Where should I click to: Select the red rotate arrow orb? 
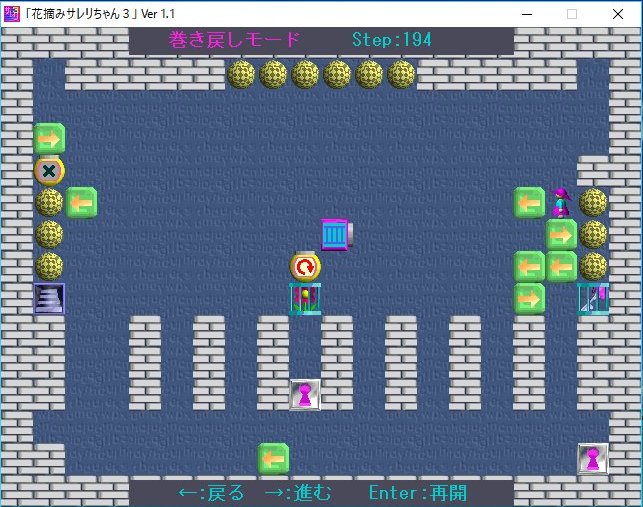pyautogui.click(x=305, y=267)
